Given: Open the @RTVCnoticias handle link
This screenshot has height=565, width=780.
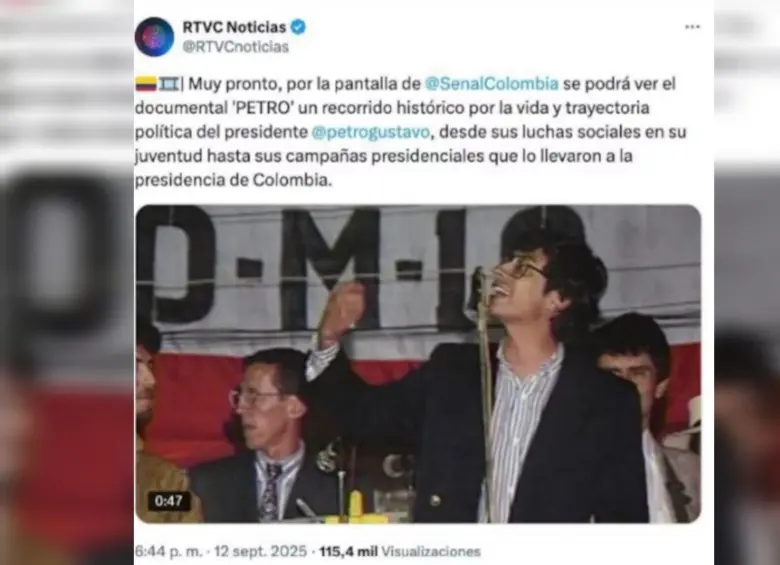Looking at the screenshot, I should click(x=236, y=47).
